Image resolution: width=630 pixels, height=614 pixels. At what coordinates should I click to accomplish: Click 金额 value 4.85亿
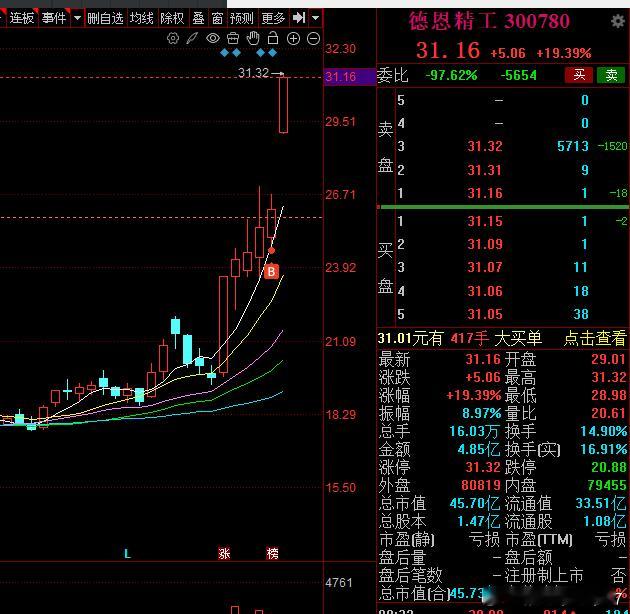coord(479,449)
